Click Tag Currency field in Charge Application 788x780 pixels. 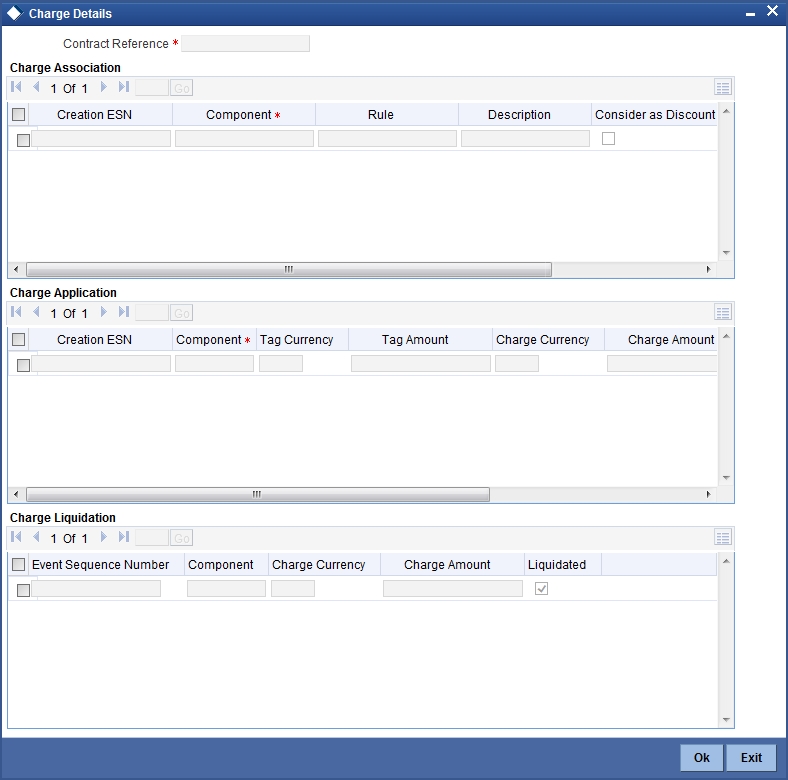point(281,364)
